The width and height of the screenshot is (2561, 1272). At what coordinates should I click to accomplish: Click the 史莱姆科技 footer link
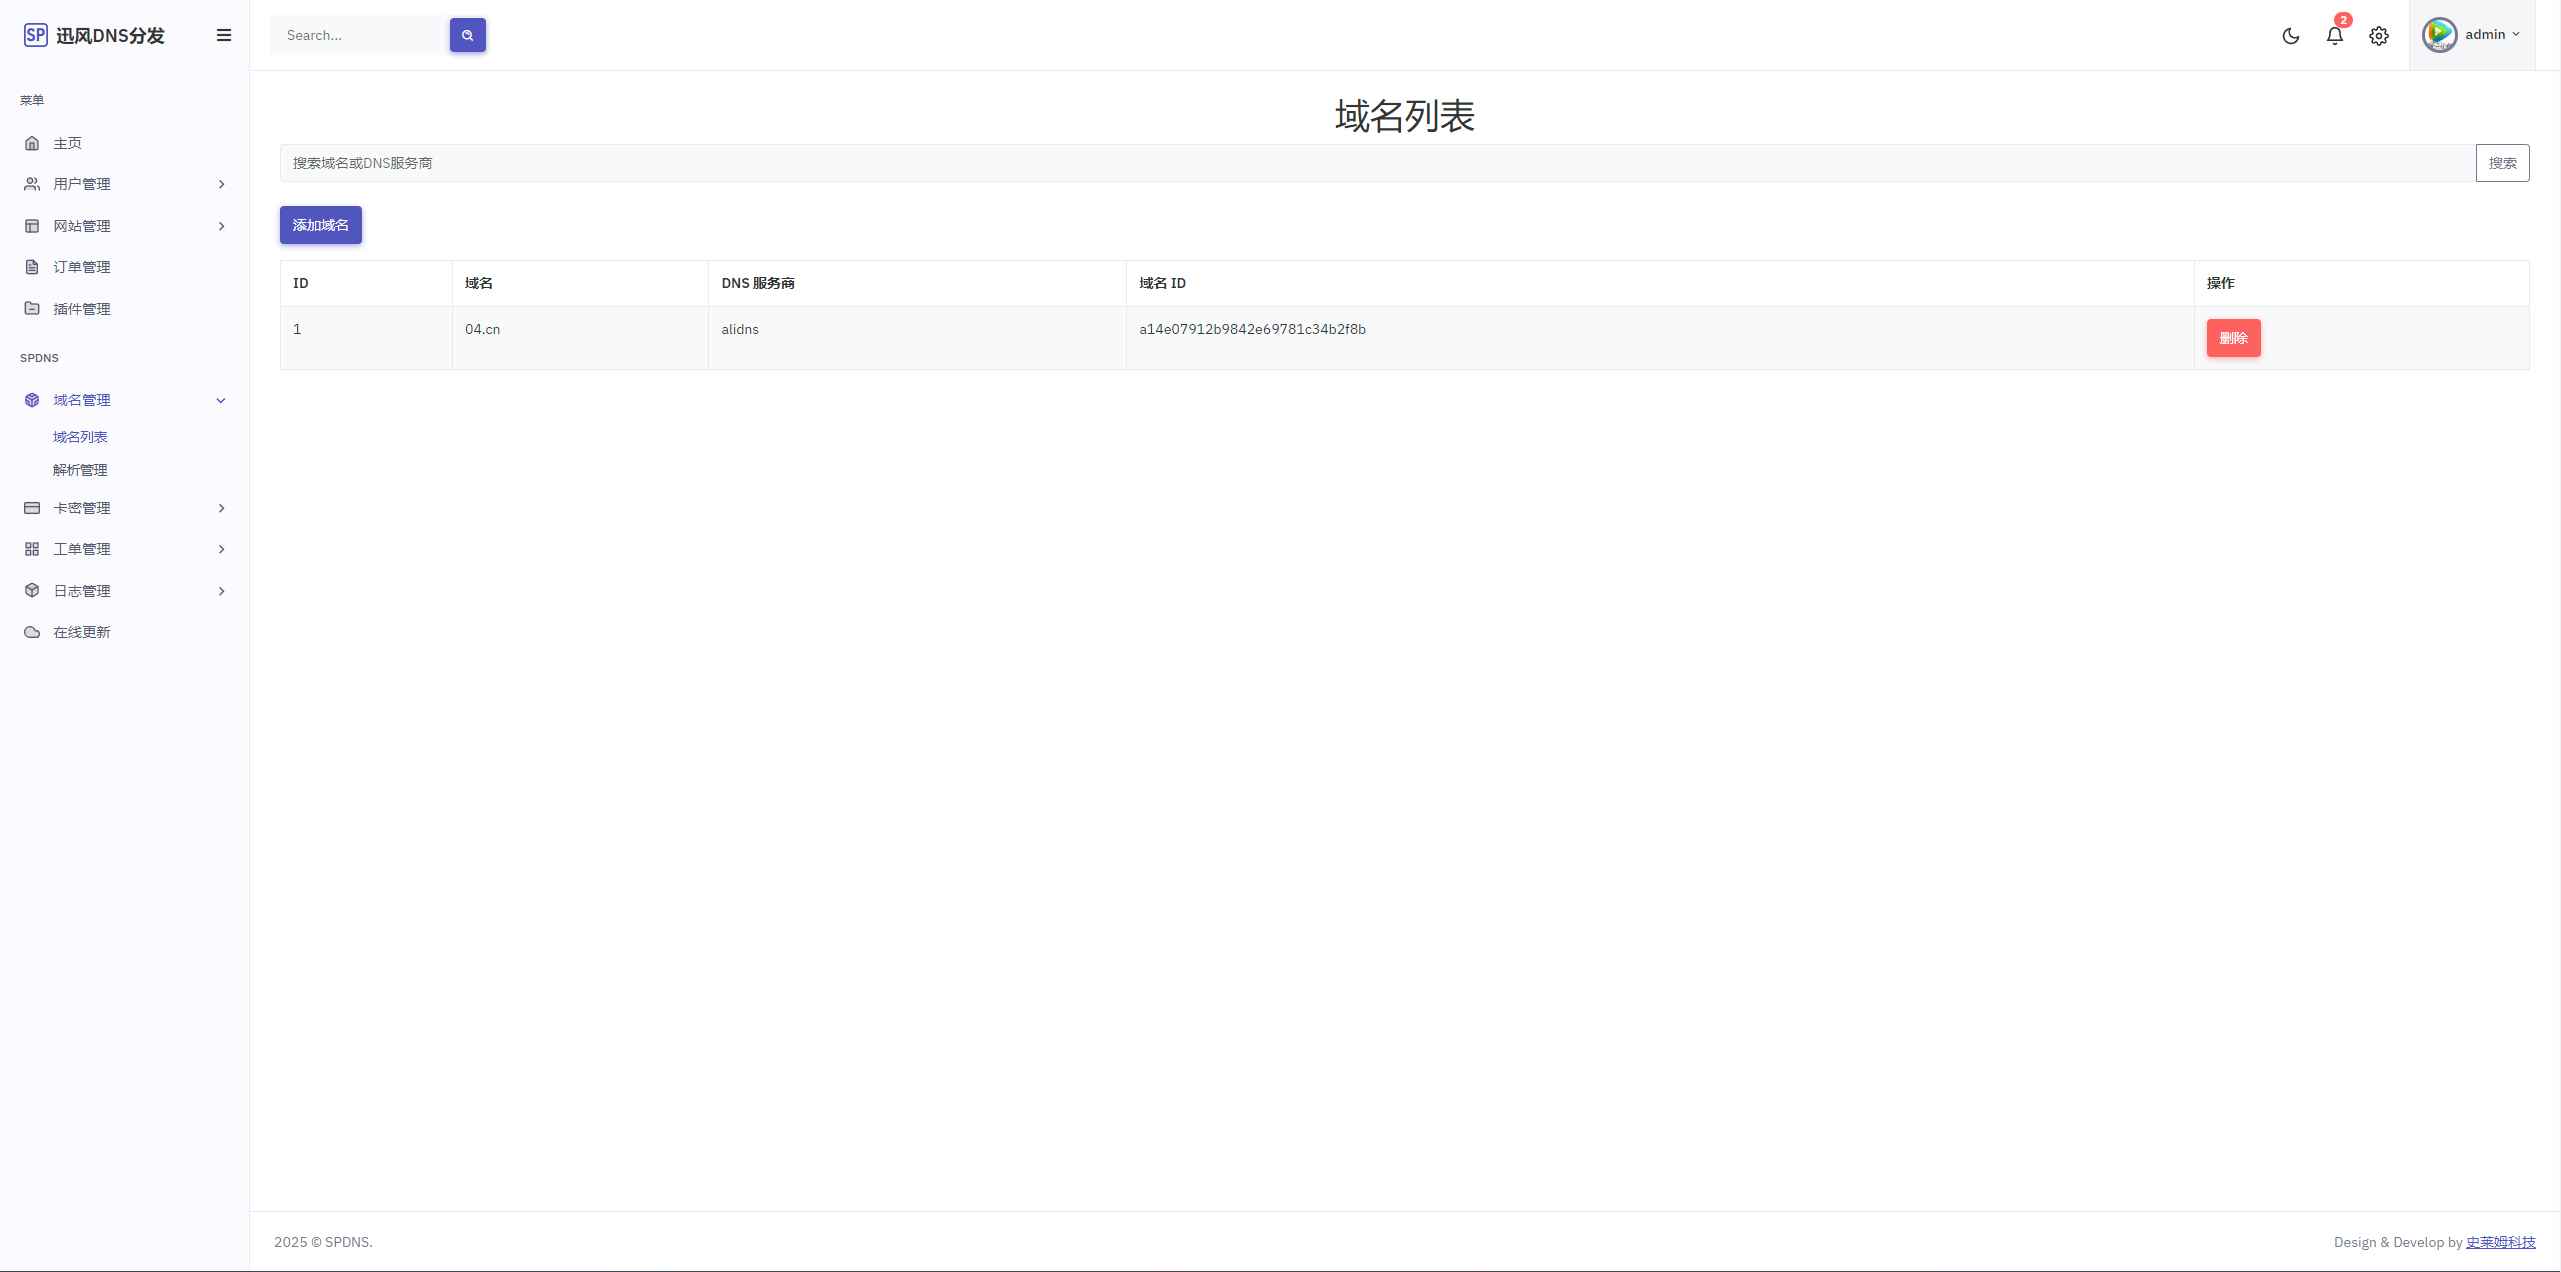coord(2501,1243)
